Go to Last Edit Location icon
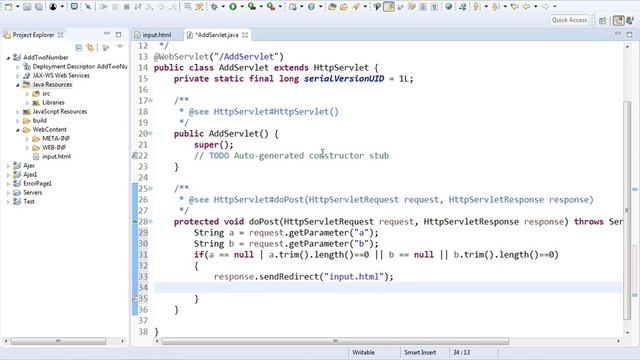The height and width of the screenshot is (360, 640). tap(514, 7)
